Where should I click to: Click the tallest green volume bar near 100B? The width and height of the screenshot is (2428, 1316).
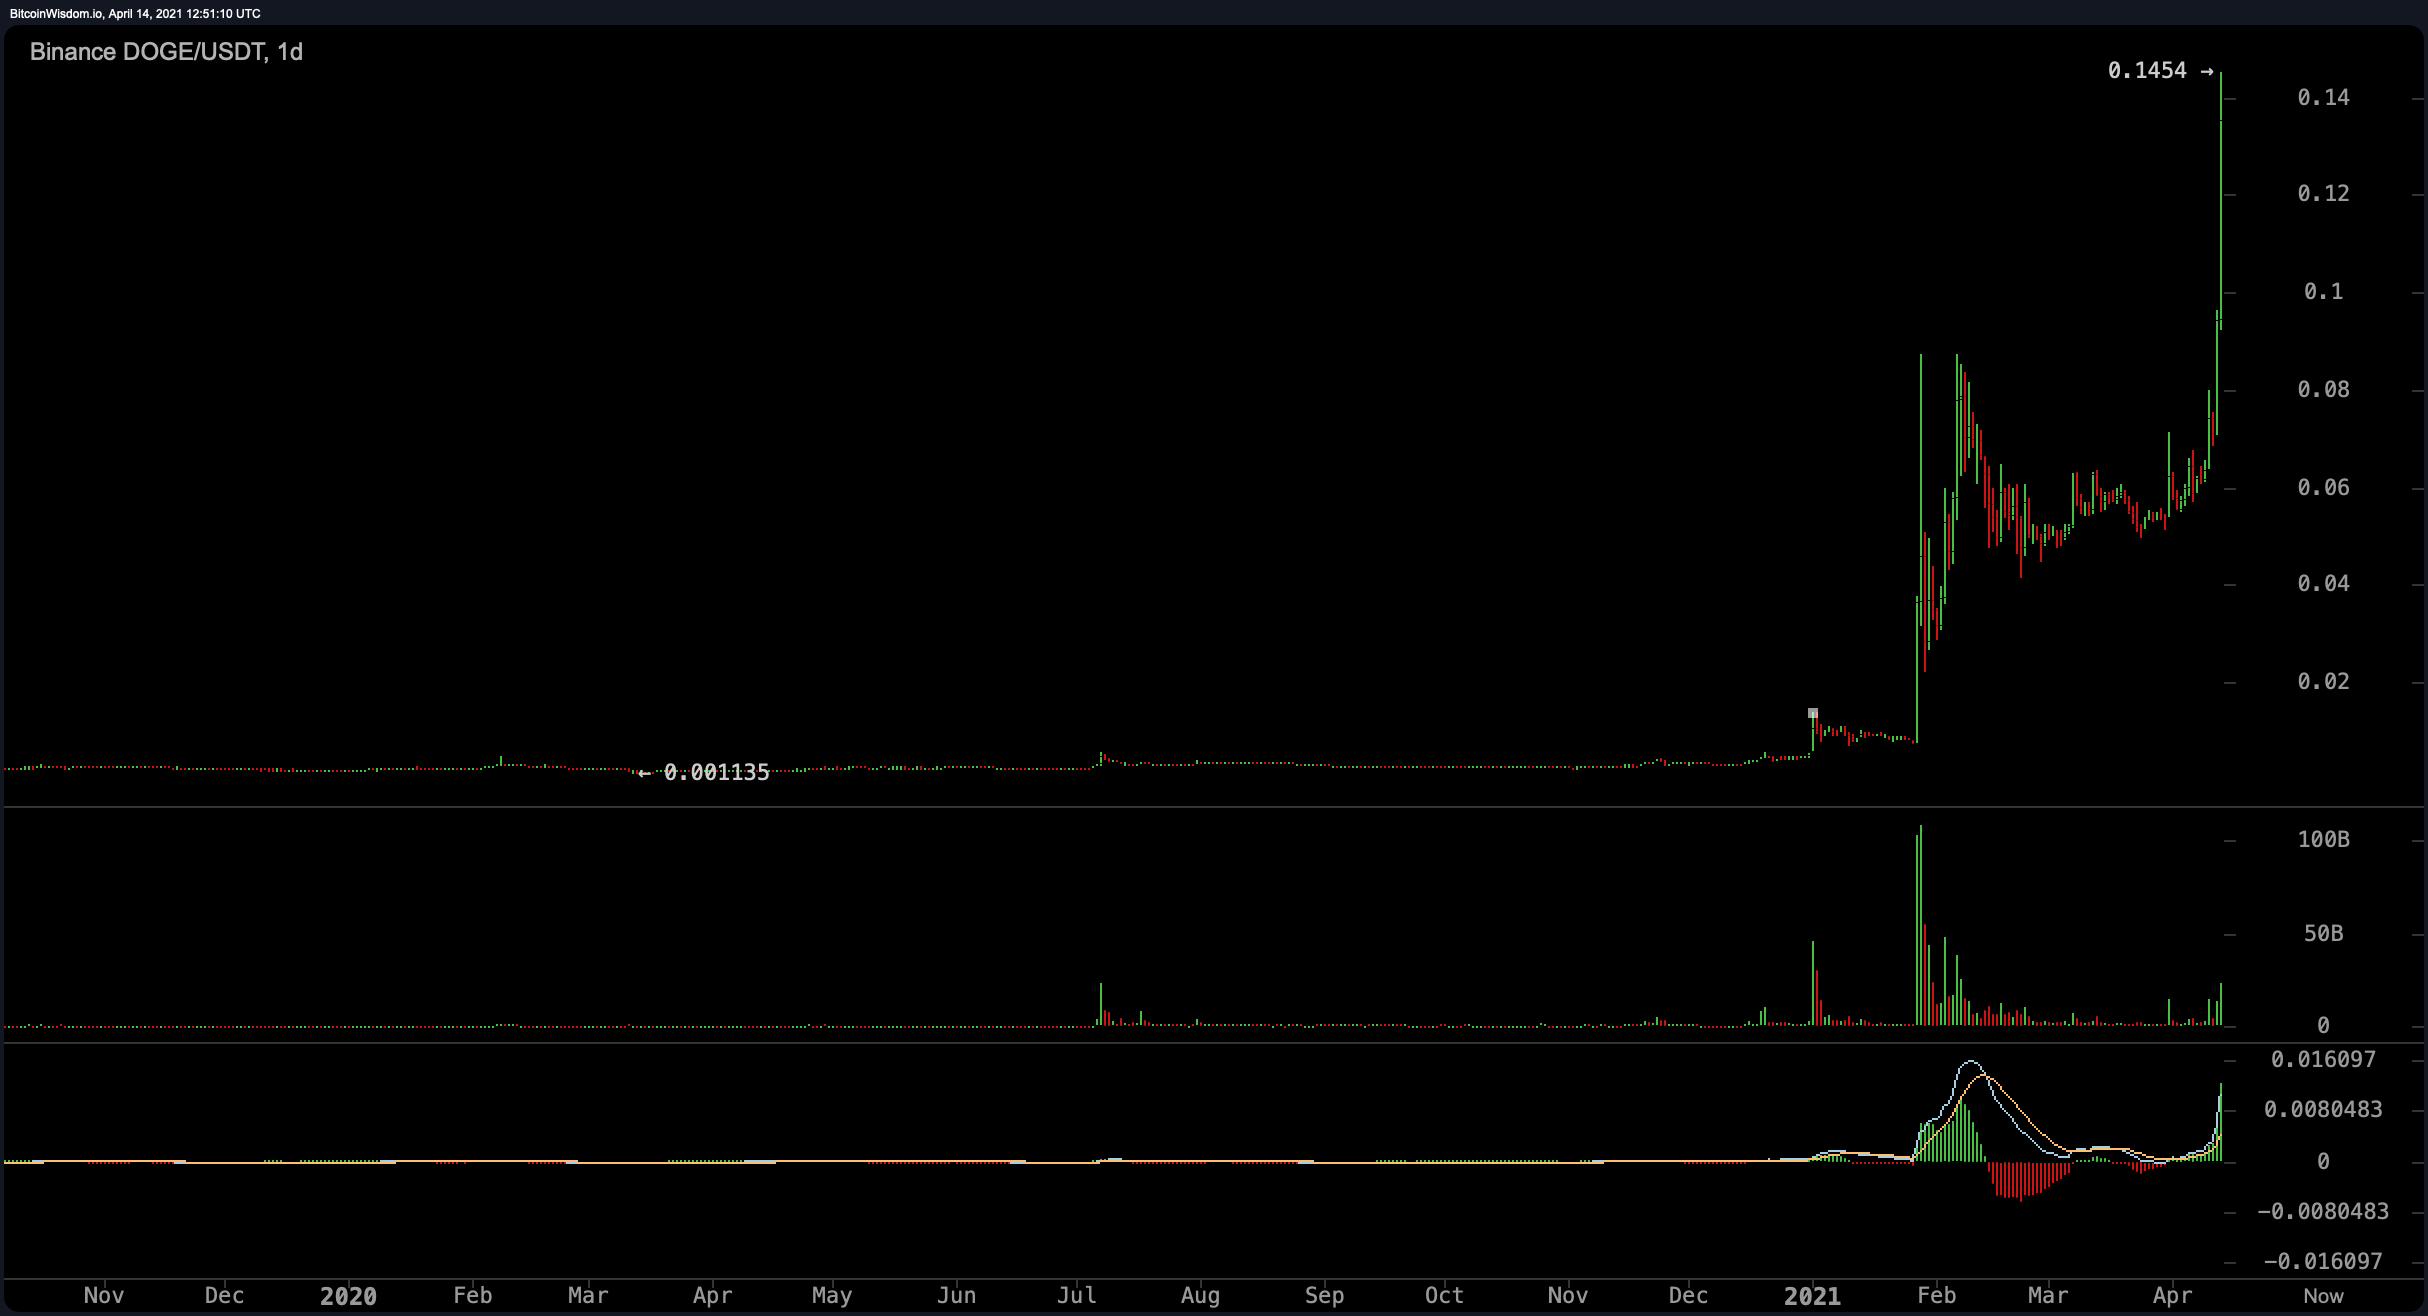pyautogui.click(x=1920, y=925)
